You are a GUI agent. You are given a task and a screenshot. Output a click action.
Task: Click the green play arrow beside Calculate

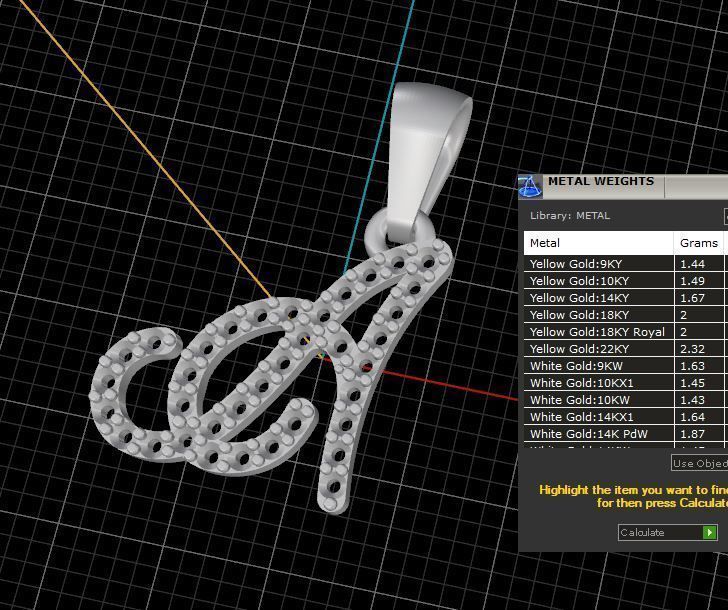point(709,532)
